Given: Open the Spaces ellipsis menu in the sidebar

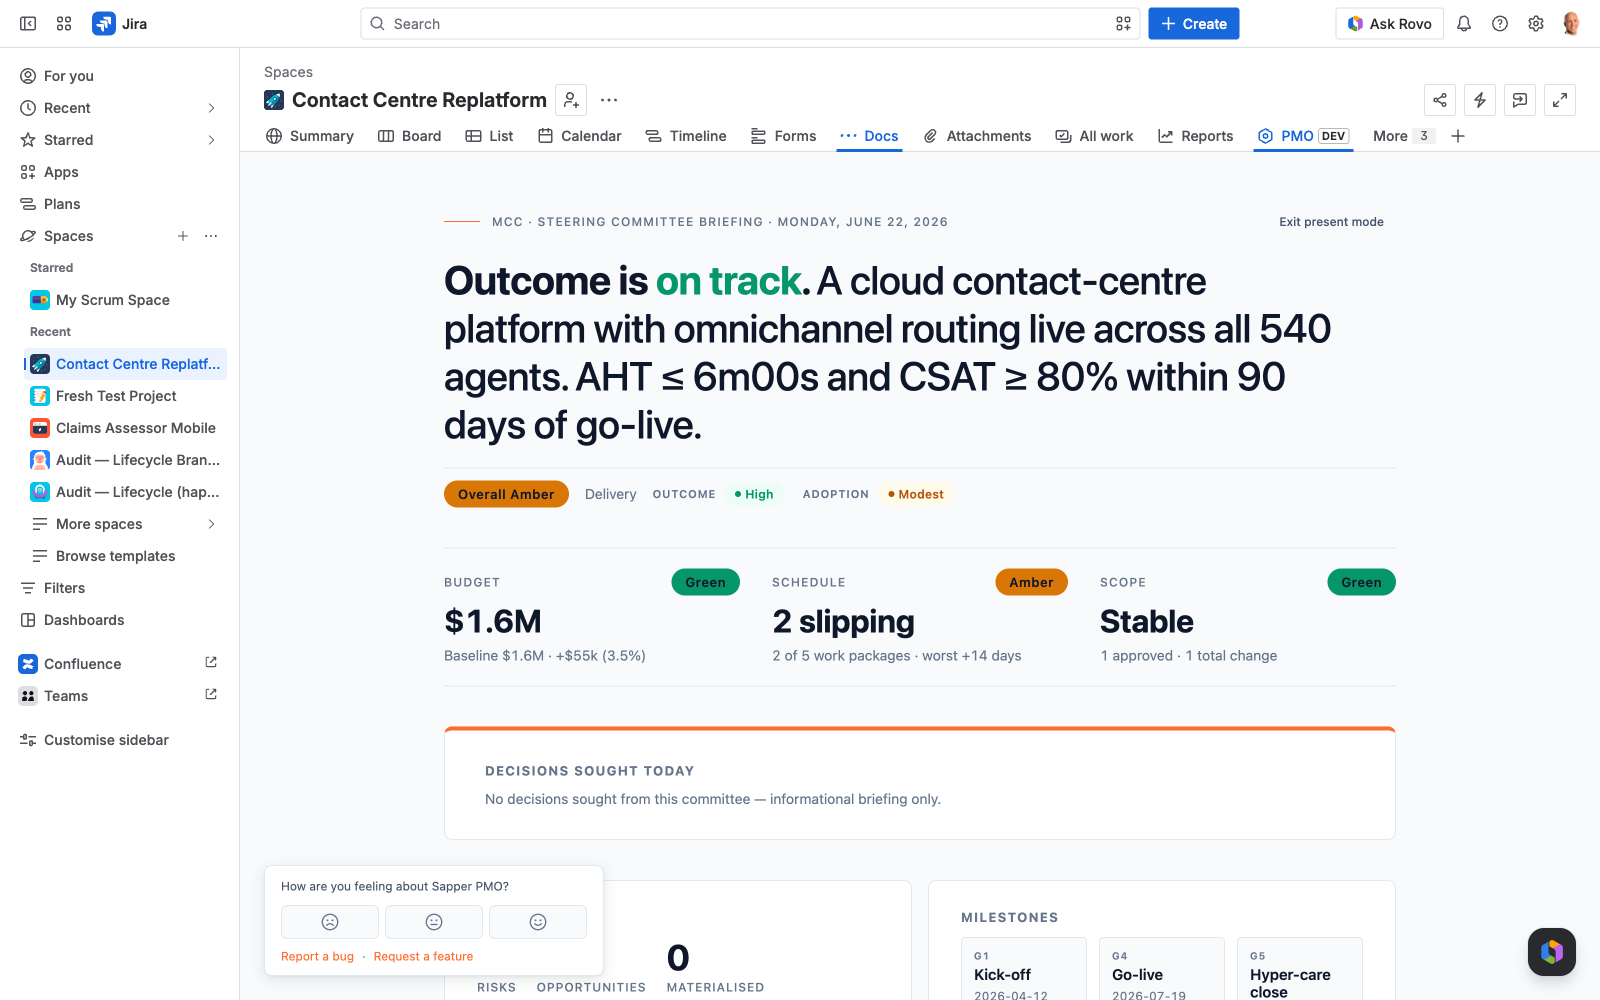Looking at the screenshot, I should [211, 236].
